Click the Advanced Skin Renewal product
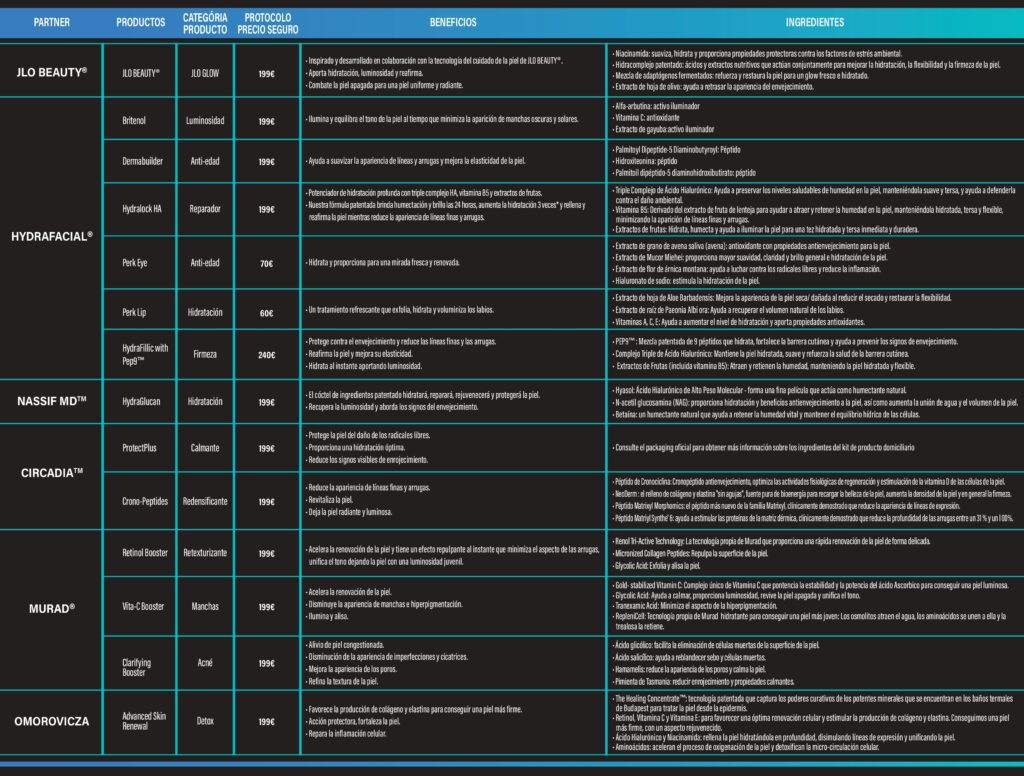 coord(140,722)
